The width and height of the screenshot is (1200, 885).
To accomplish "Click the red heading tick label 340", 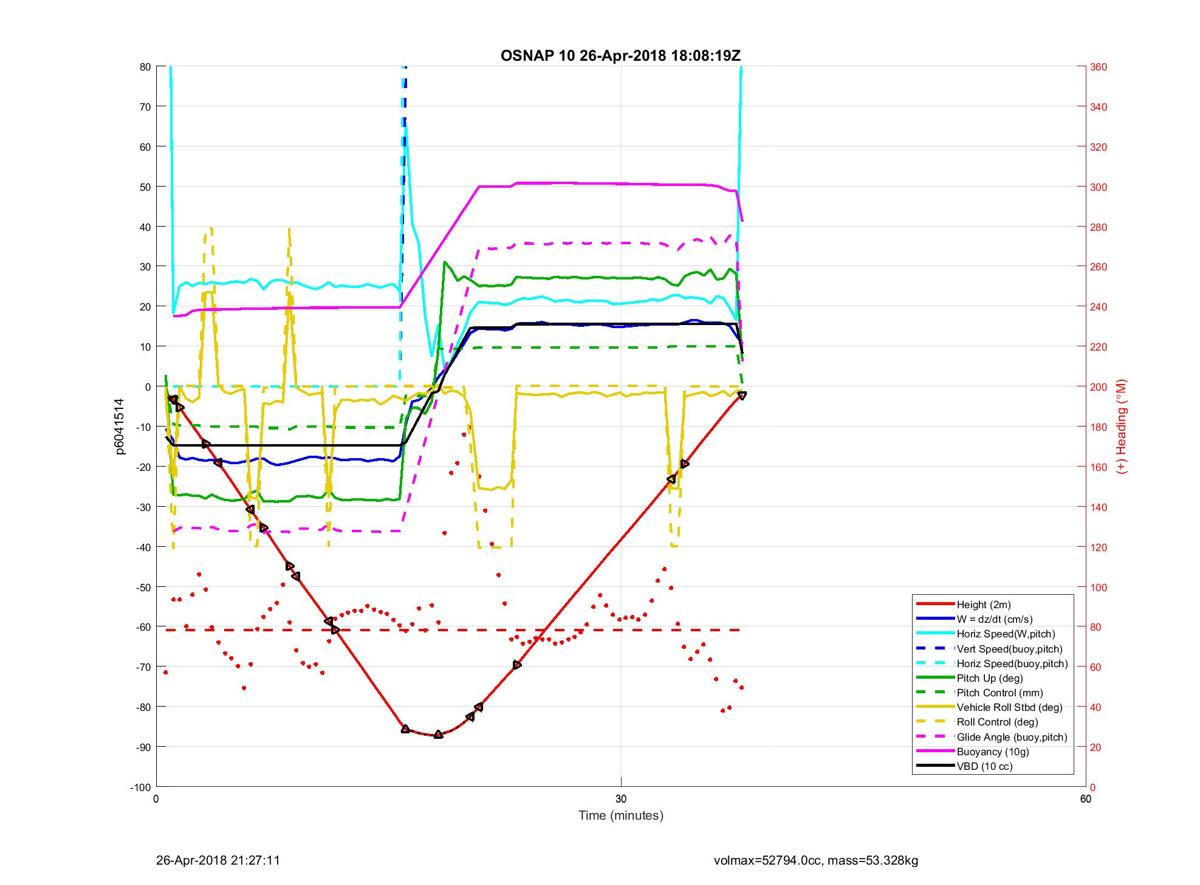I will (1100, 107).
